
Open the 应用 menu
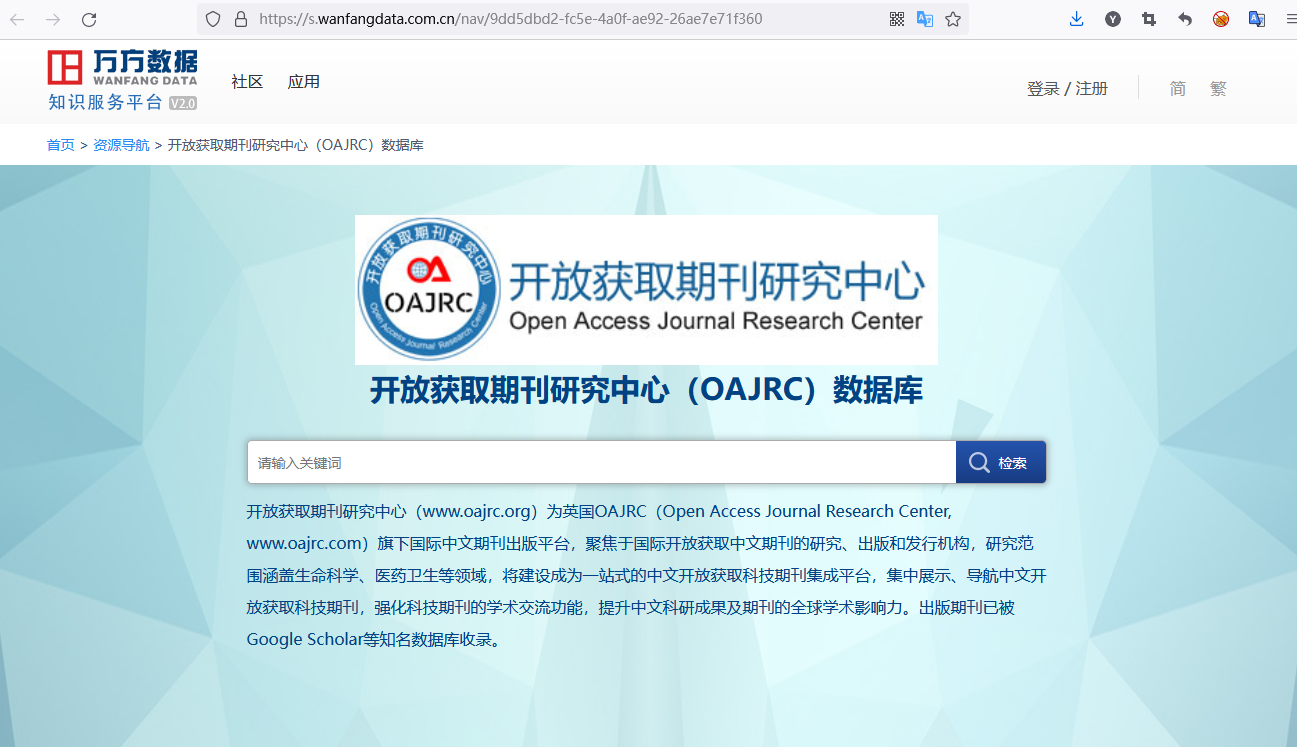tap(304, 82)
